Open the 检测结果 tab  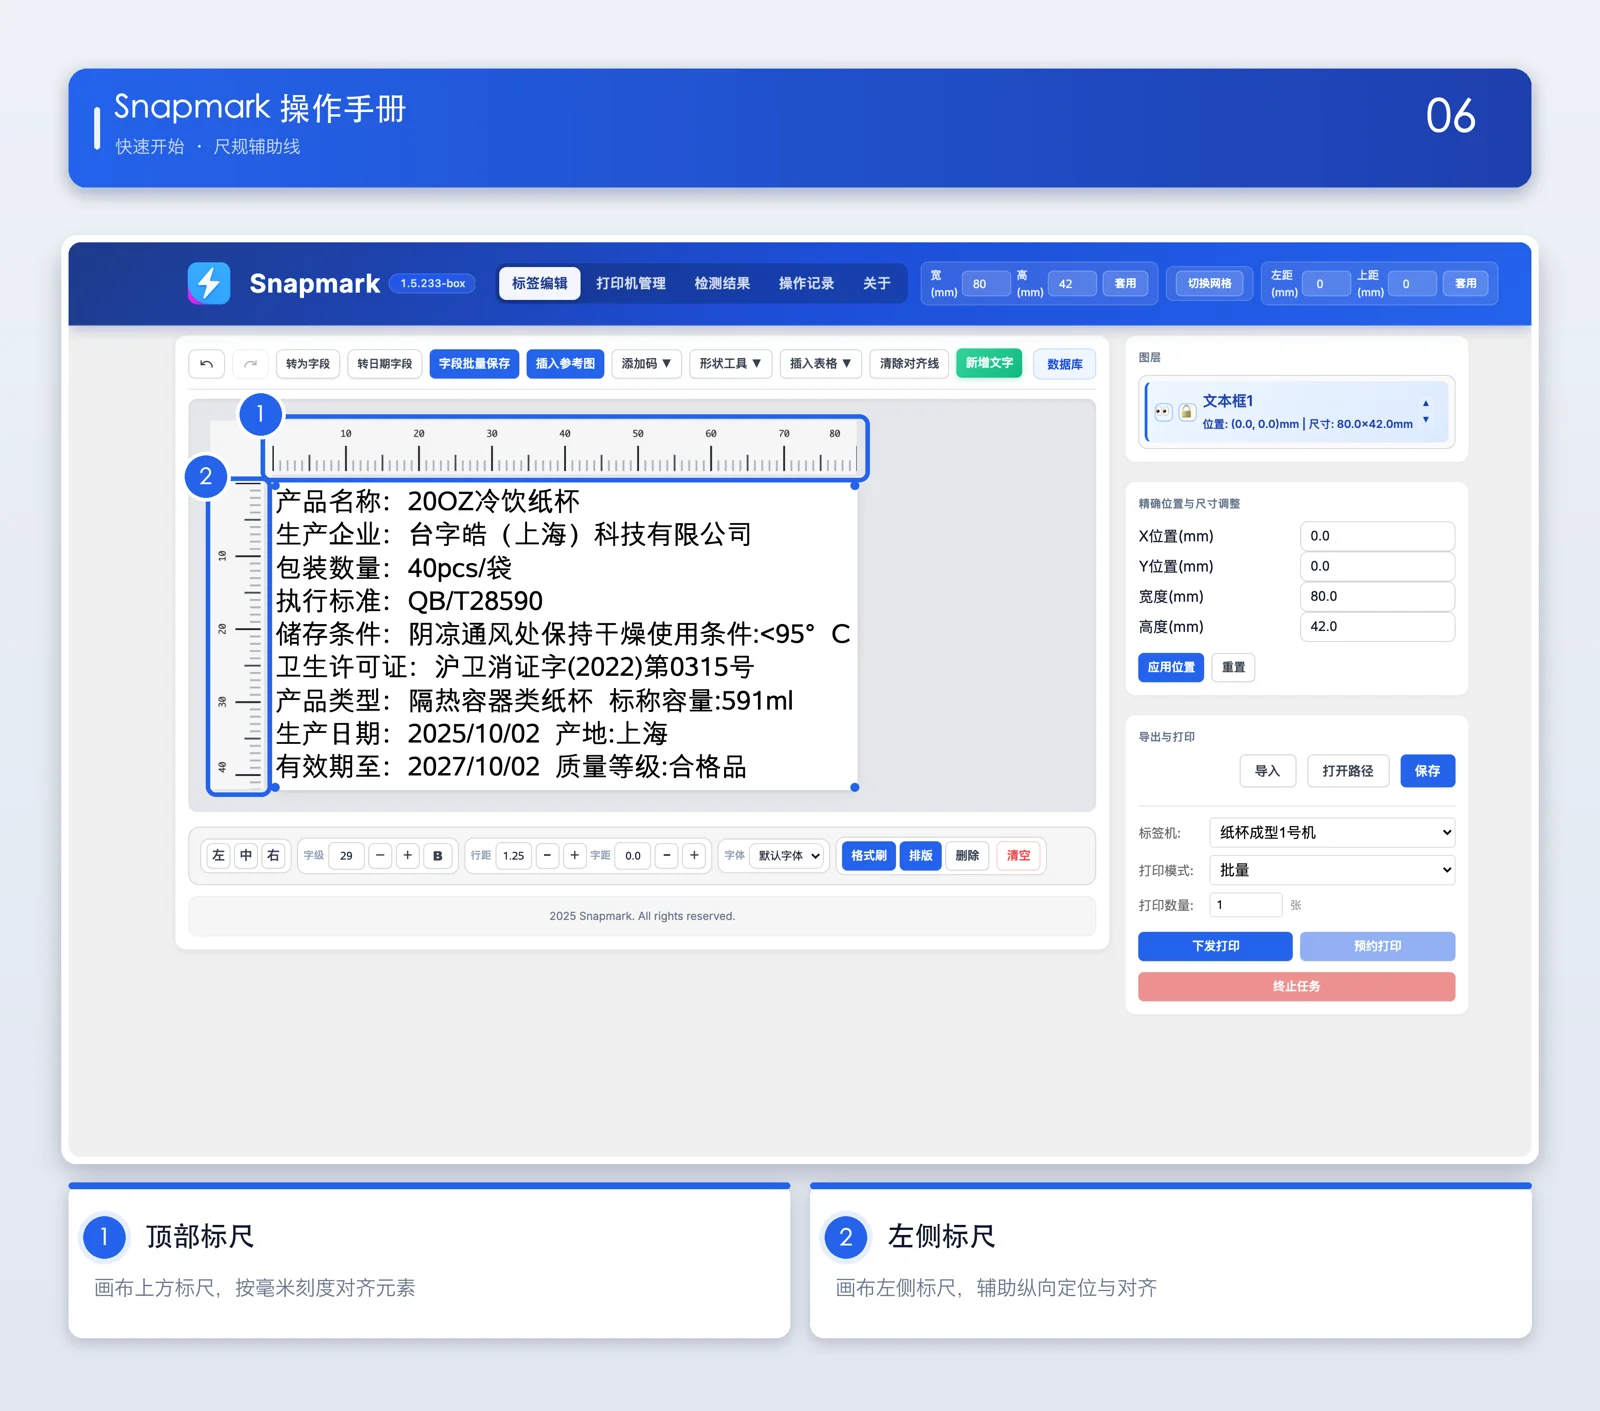pyautogui.click(x=722, y=284)
